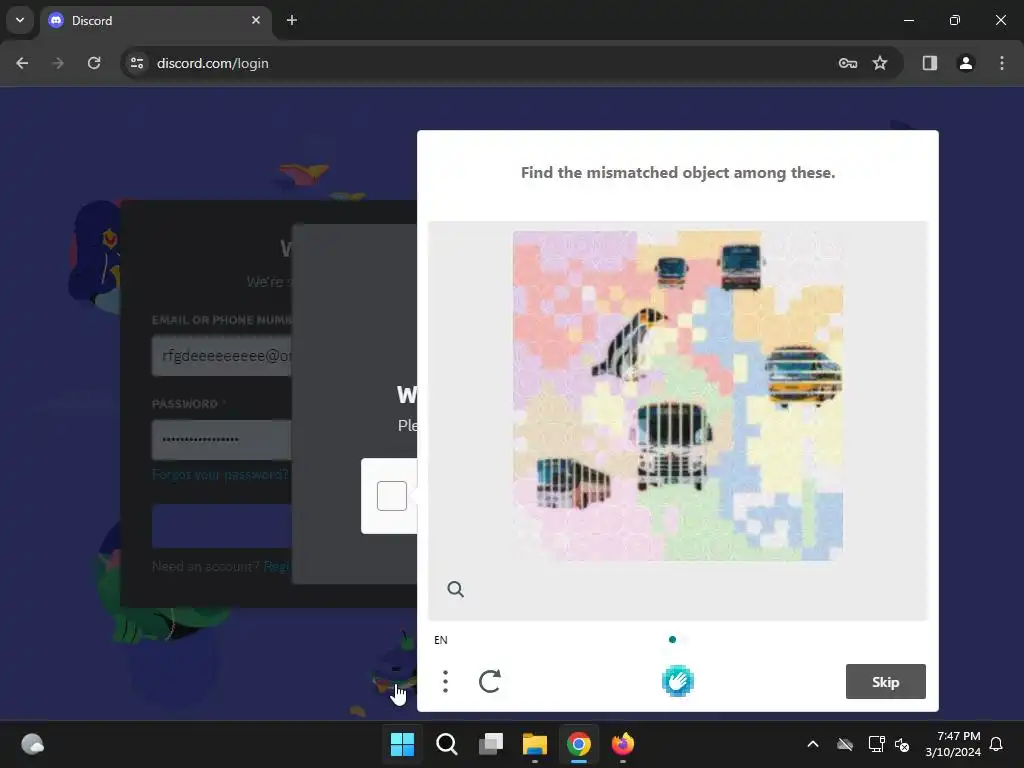The width and height of the screenshot is (1024, 768).
Task: Click the OneDrive tray icon
Action: 845,744
